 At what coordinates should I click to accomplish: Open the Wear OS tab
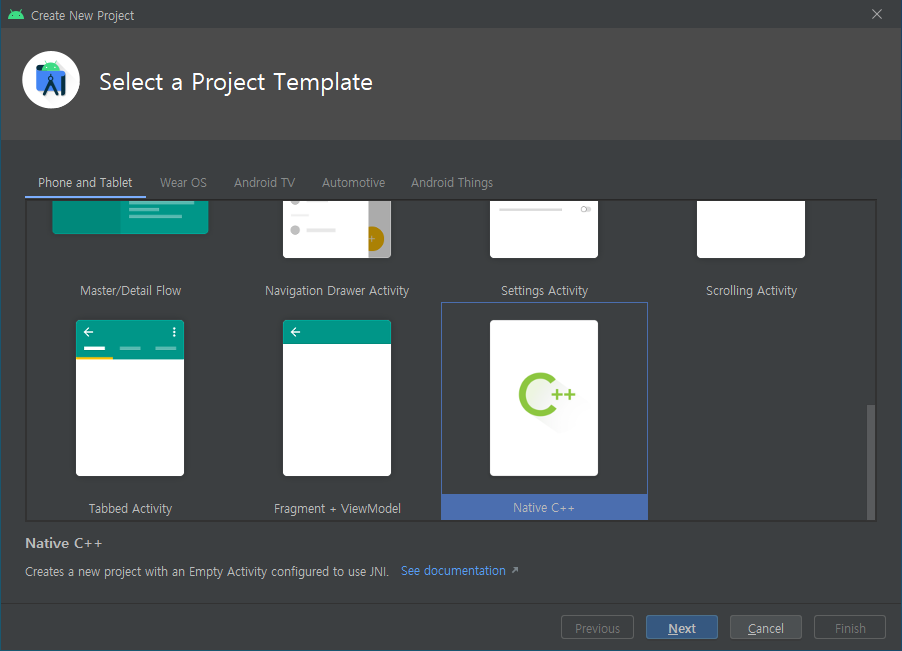coord(183,182)
